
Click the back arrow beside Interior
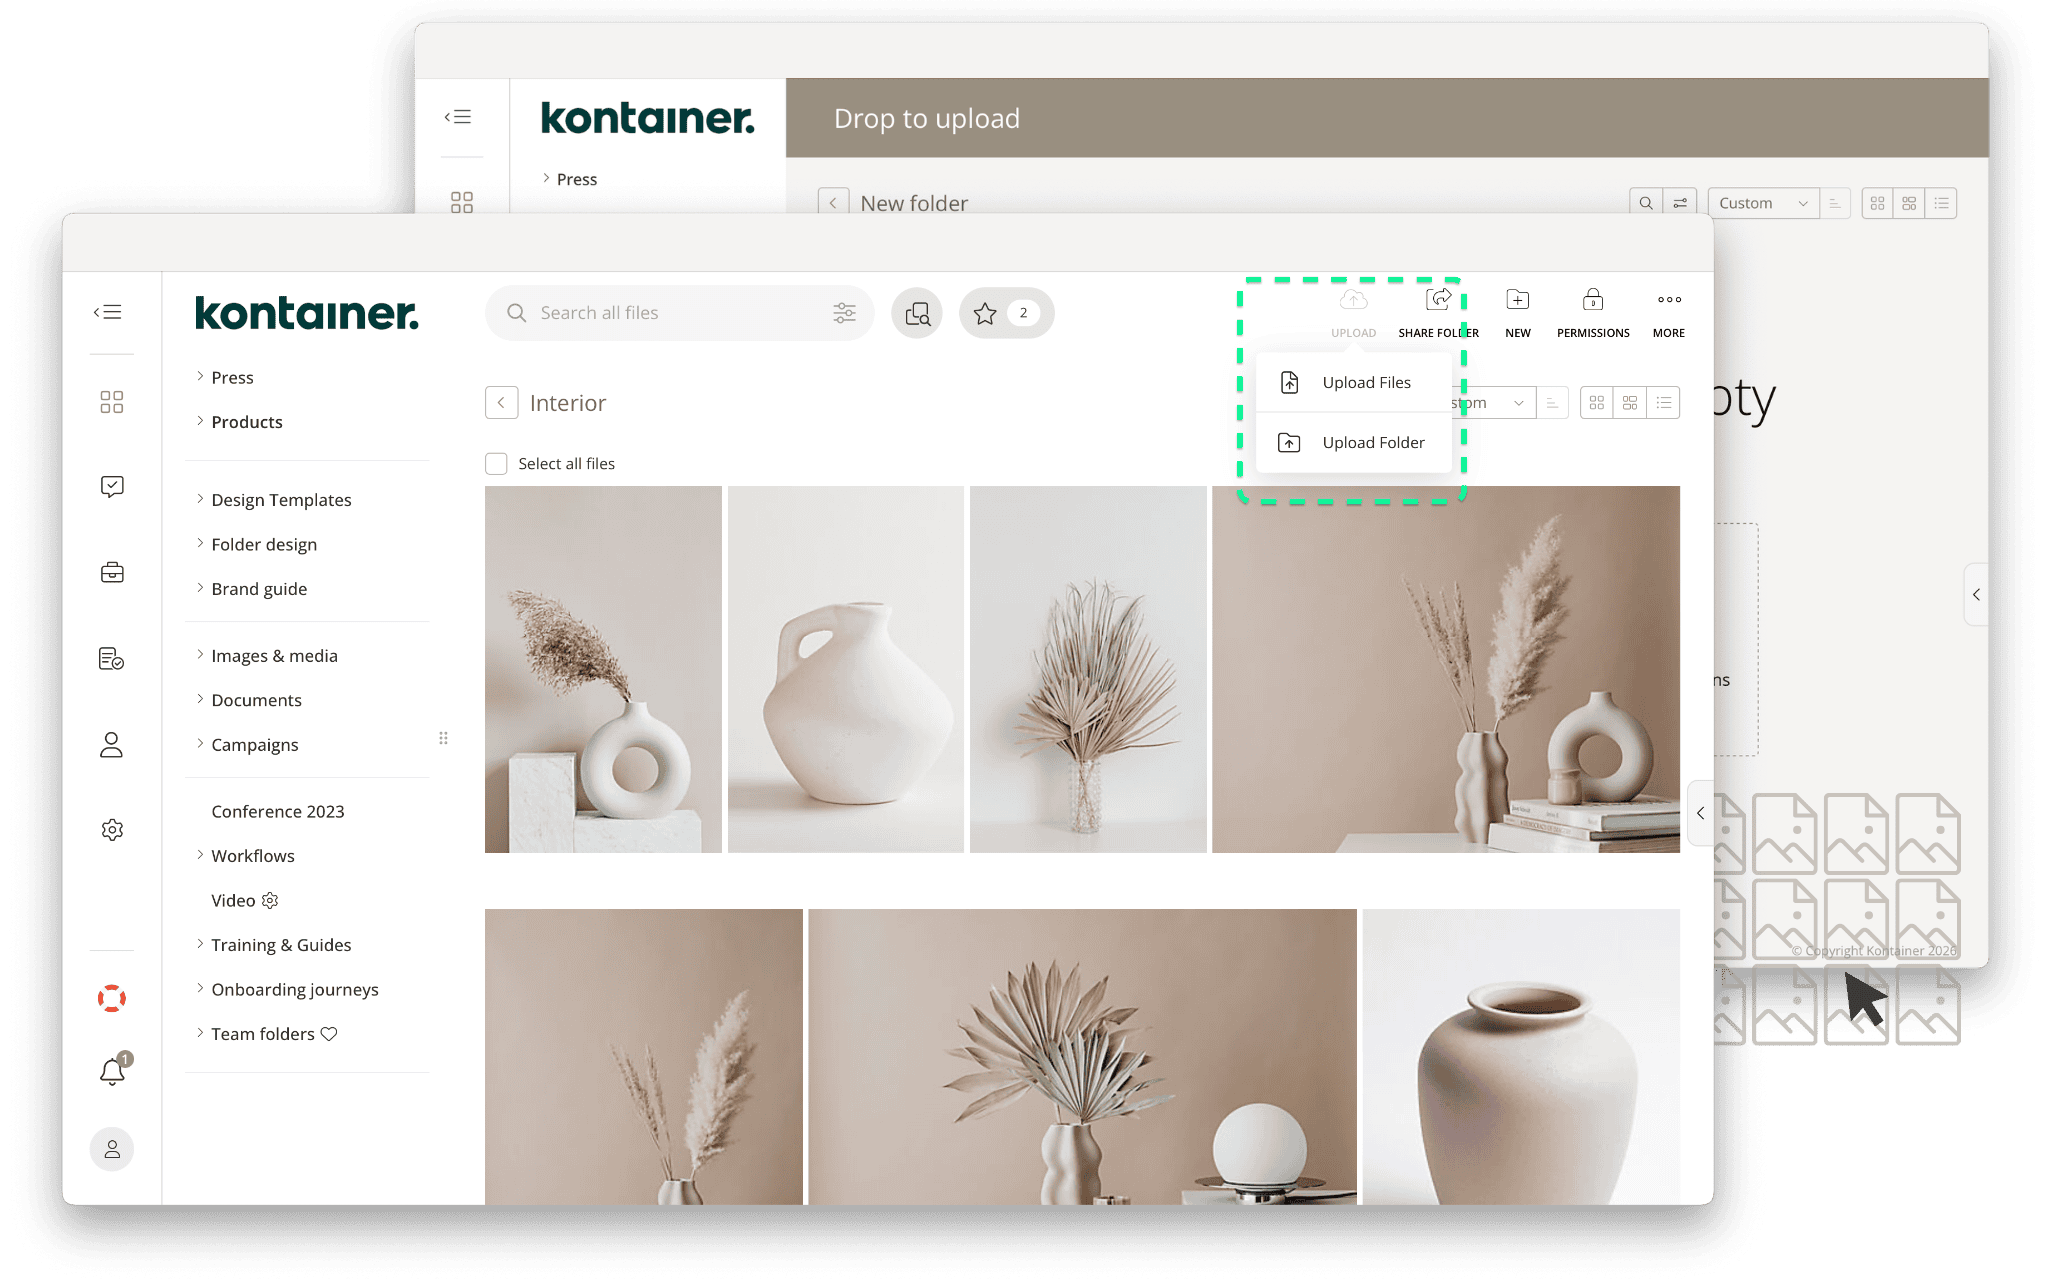pos(502,402)
